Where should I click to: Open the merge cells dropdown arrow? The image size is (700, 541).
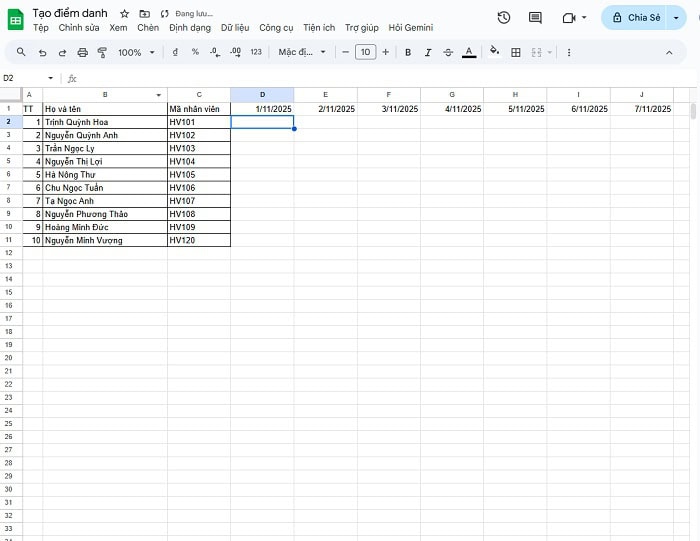tap(550, 53)
